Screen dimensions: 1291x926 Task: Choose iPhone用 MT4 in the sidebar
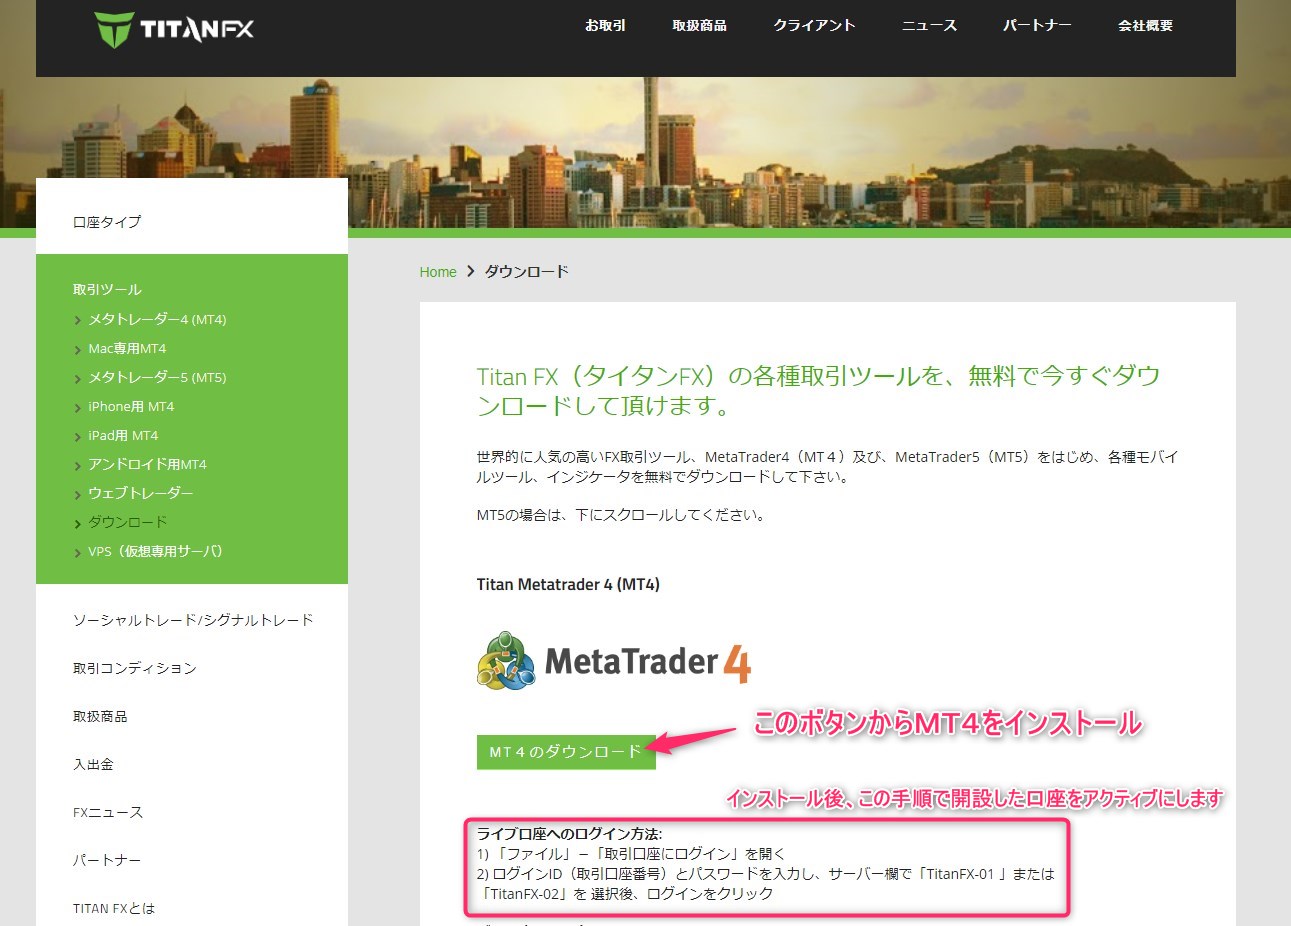(x=131, y=407)
